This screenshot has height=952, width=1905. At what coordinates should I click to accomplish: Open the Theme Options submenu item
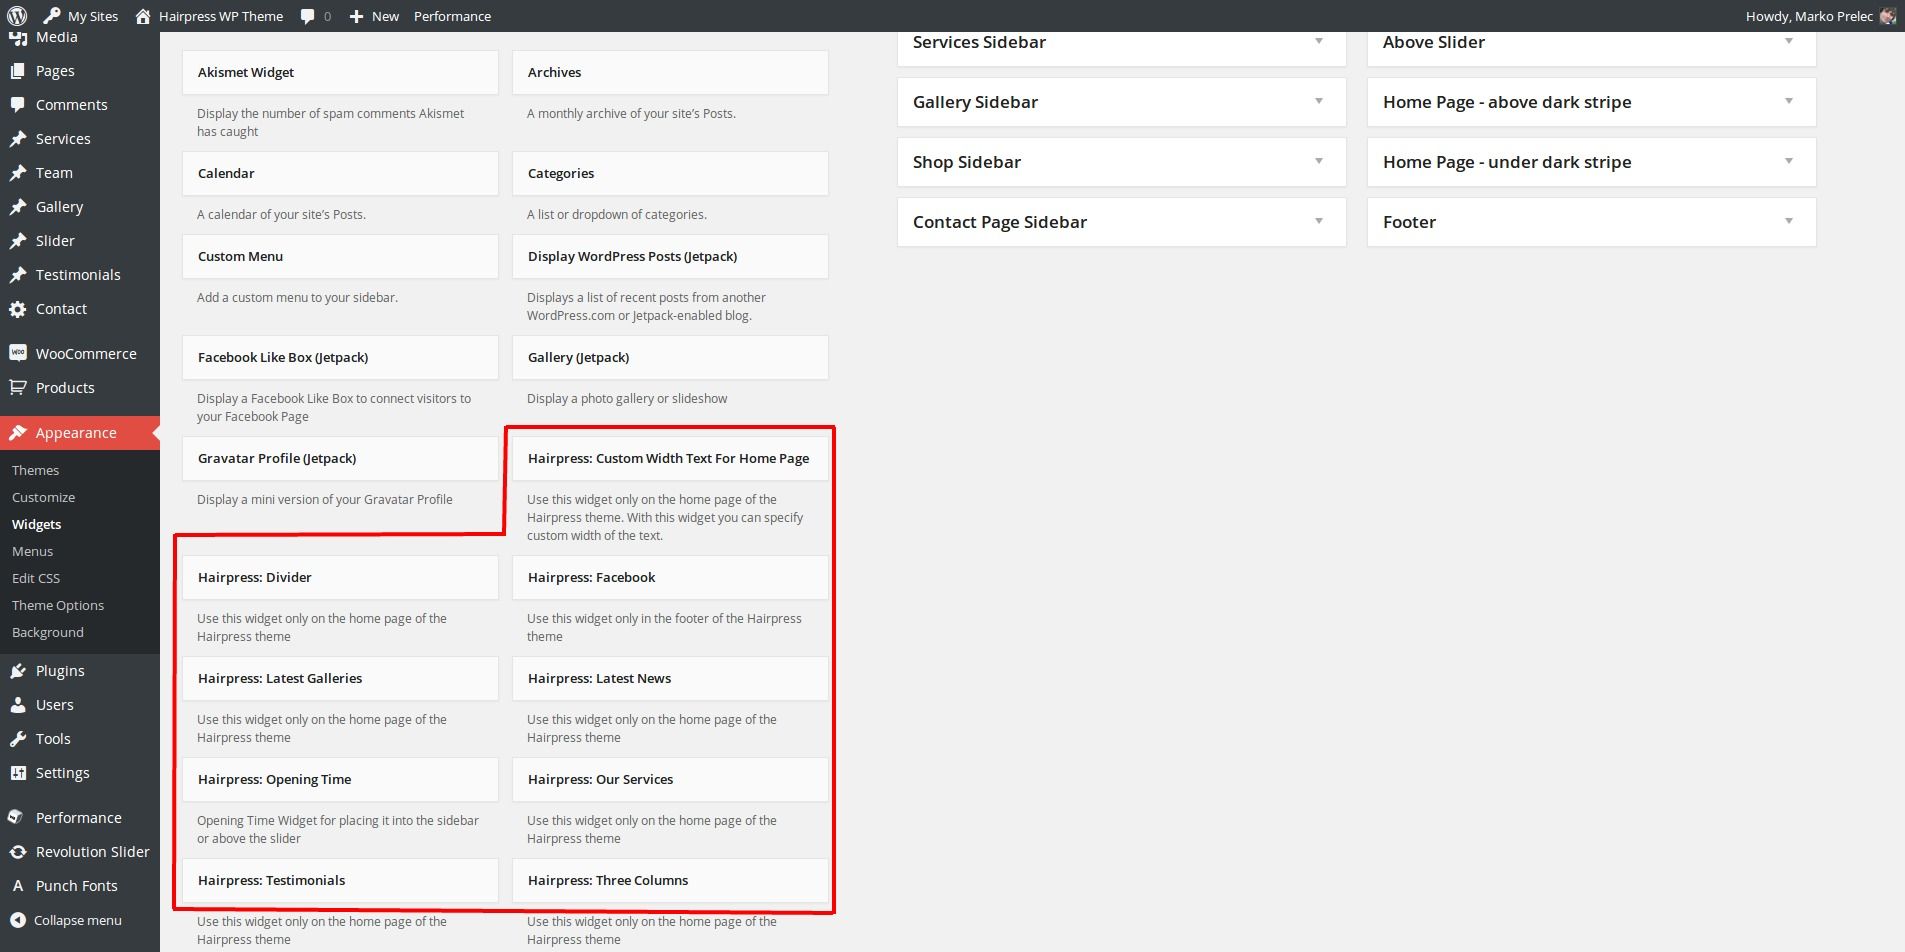(58, 605)
